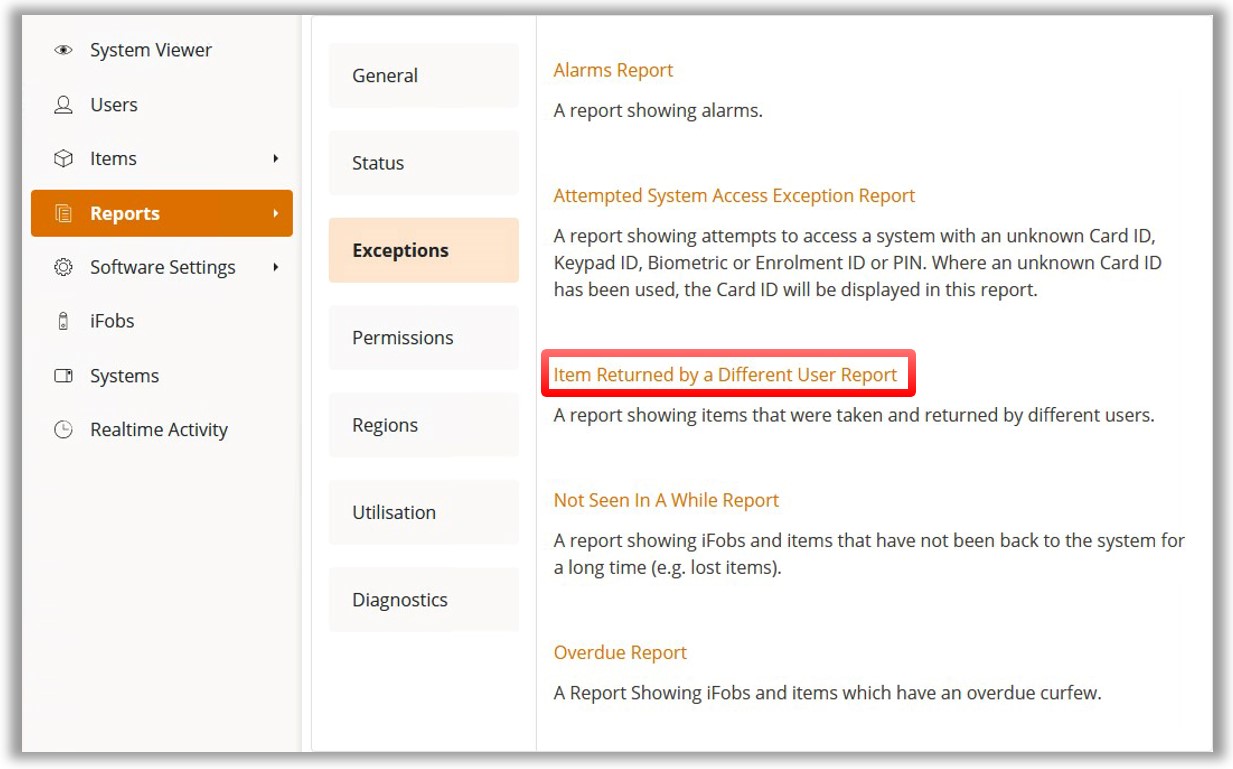Click the Systems cabinet icon

63,376
